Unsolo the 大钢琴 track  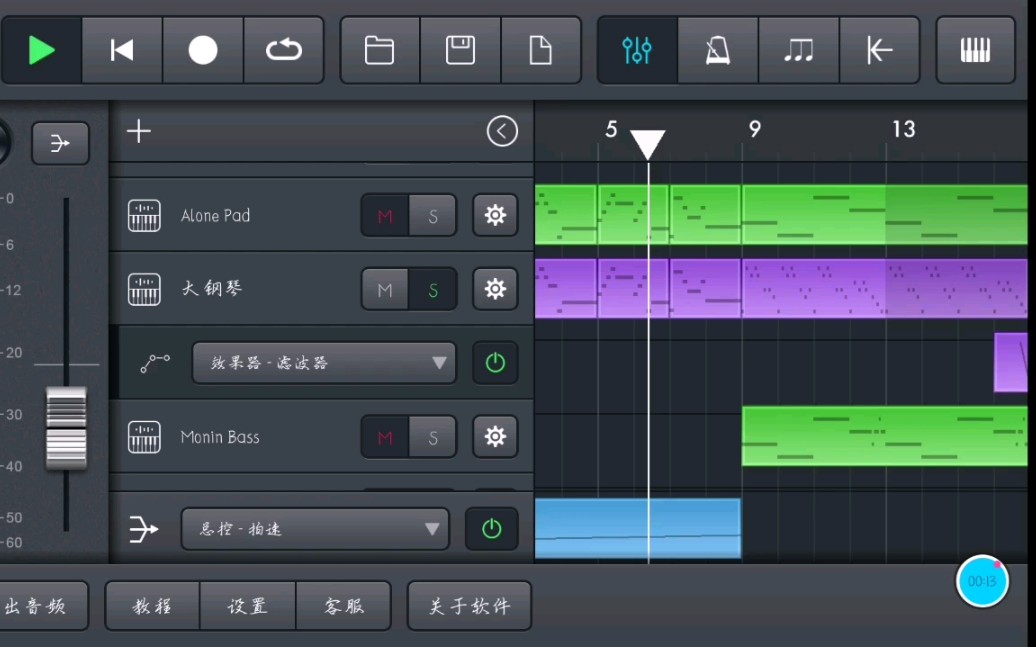tap(433, 289)
